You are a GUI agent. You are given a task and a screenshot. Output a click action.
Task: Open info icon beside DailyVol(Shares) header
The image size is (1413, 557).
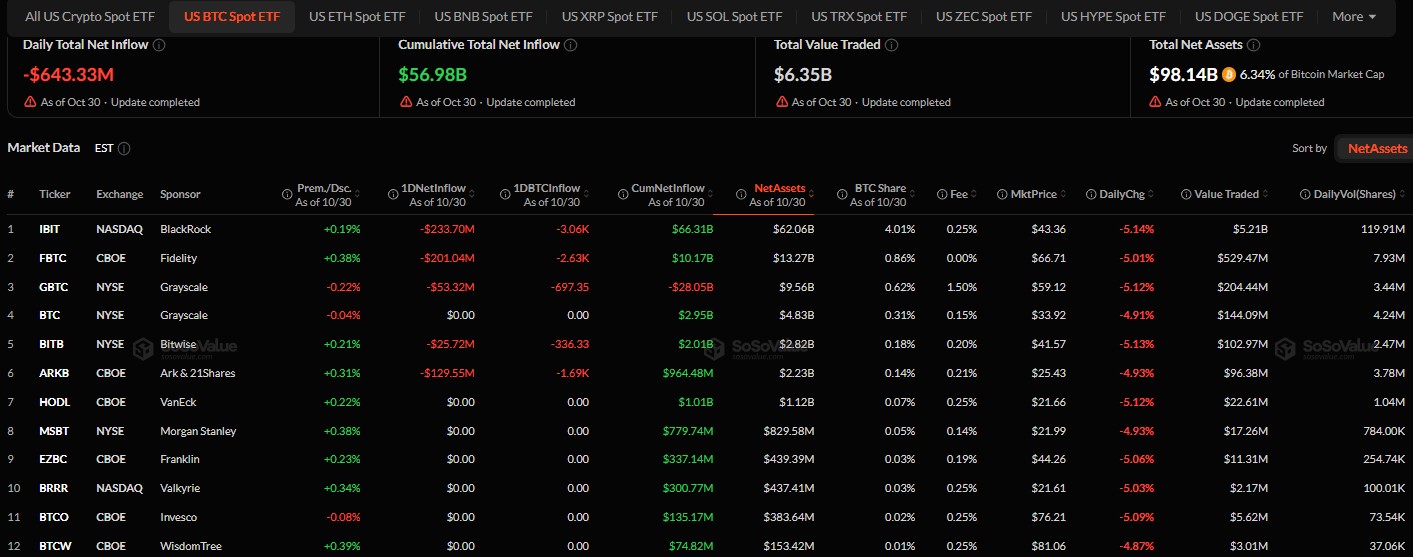[x=1306, y=194]
